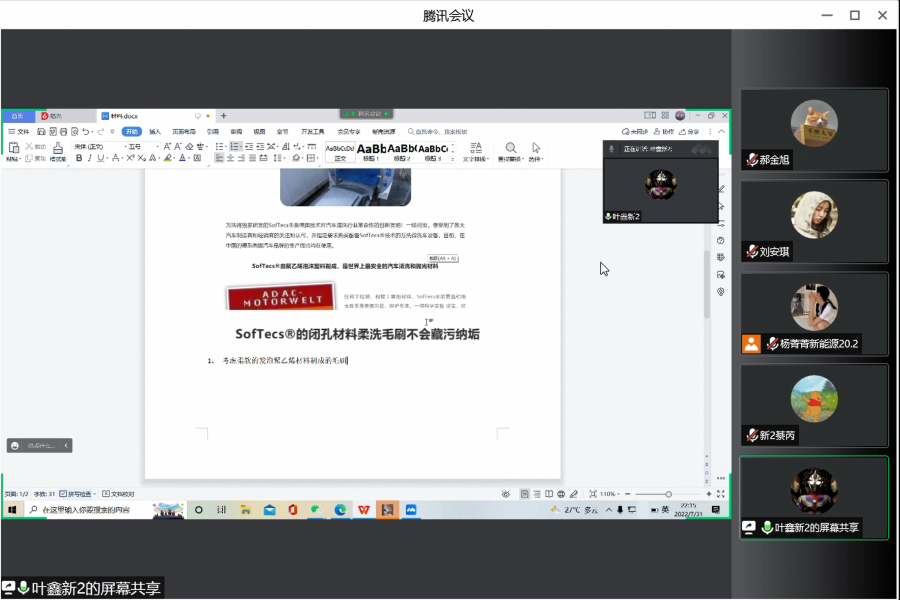The width and height of the screenshot is (900, 600).
Task: Select 郝金旭 participant video tile
Action: pyautogui.click(x=814, y=130)
